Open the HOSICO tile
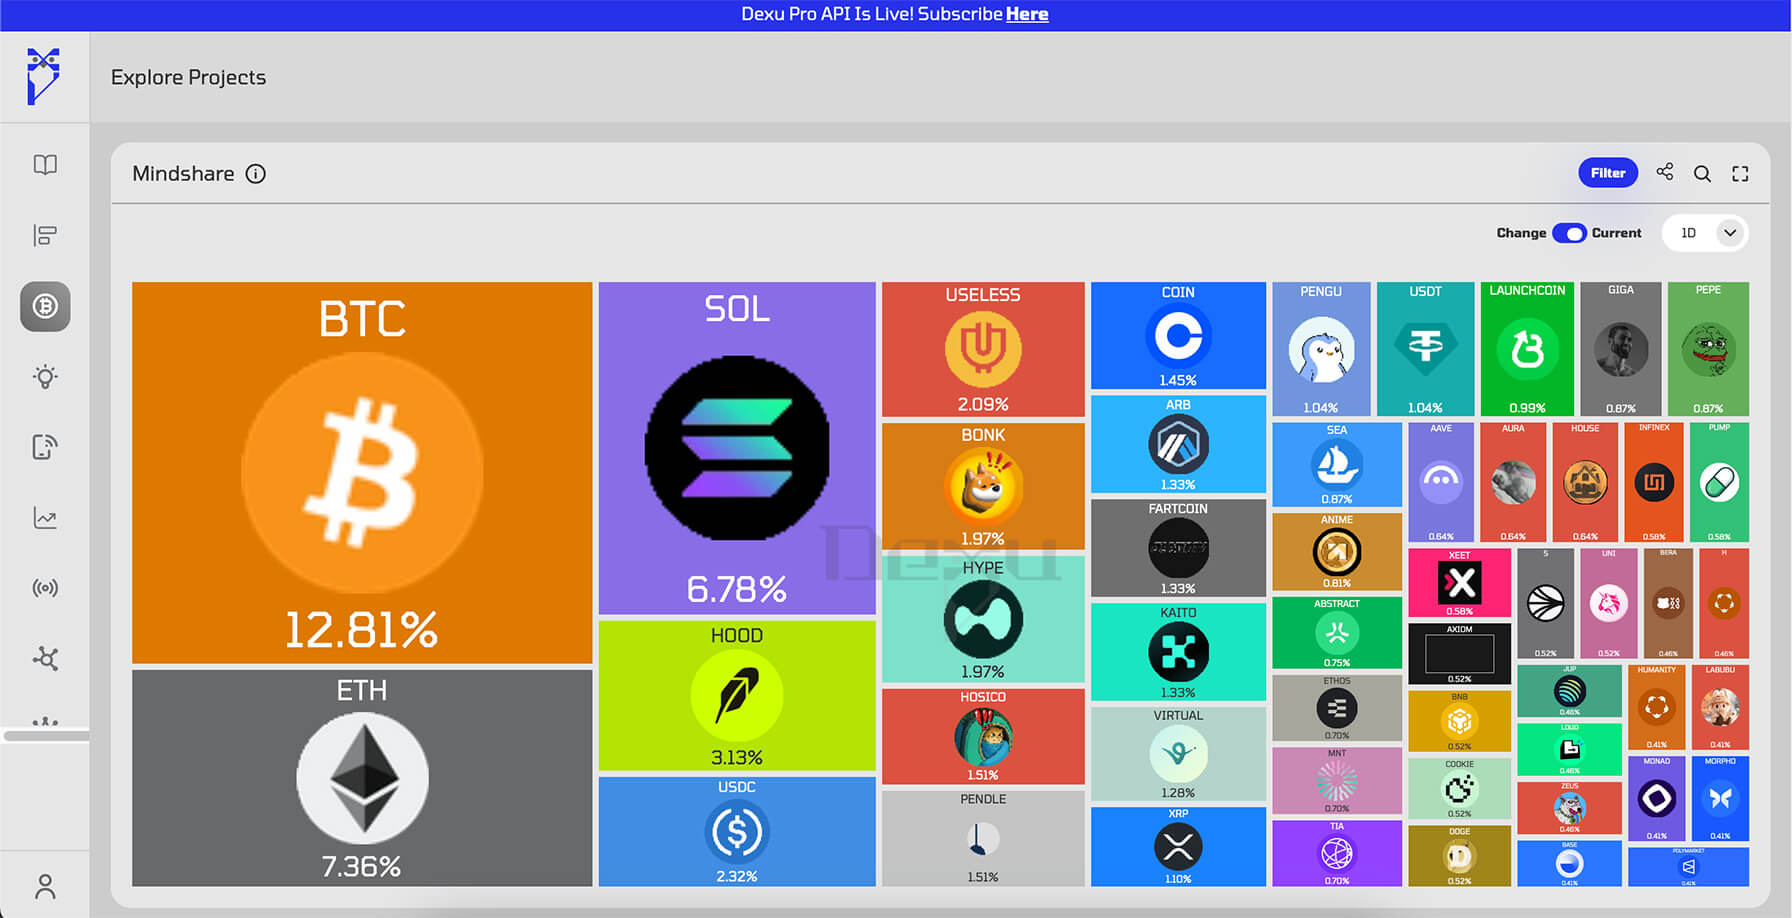 coord(983,736)
